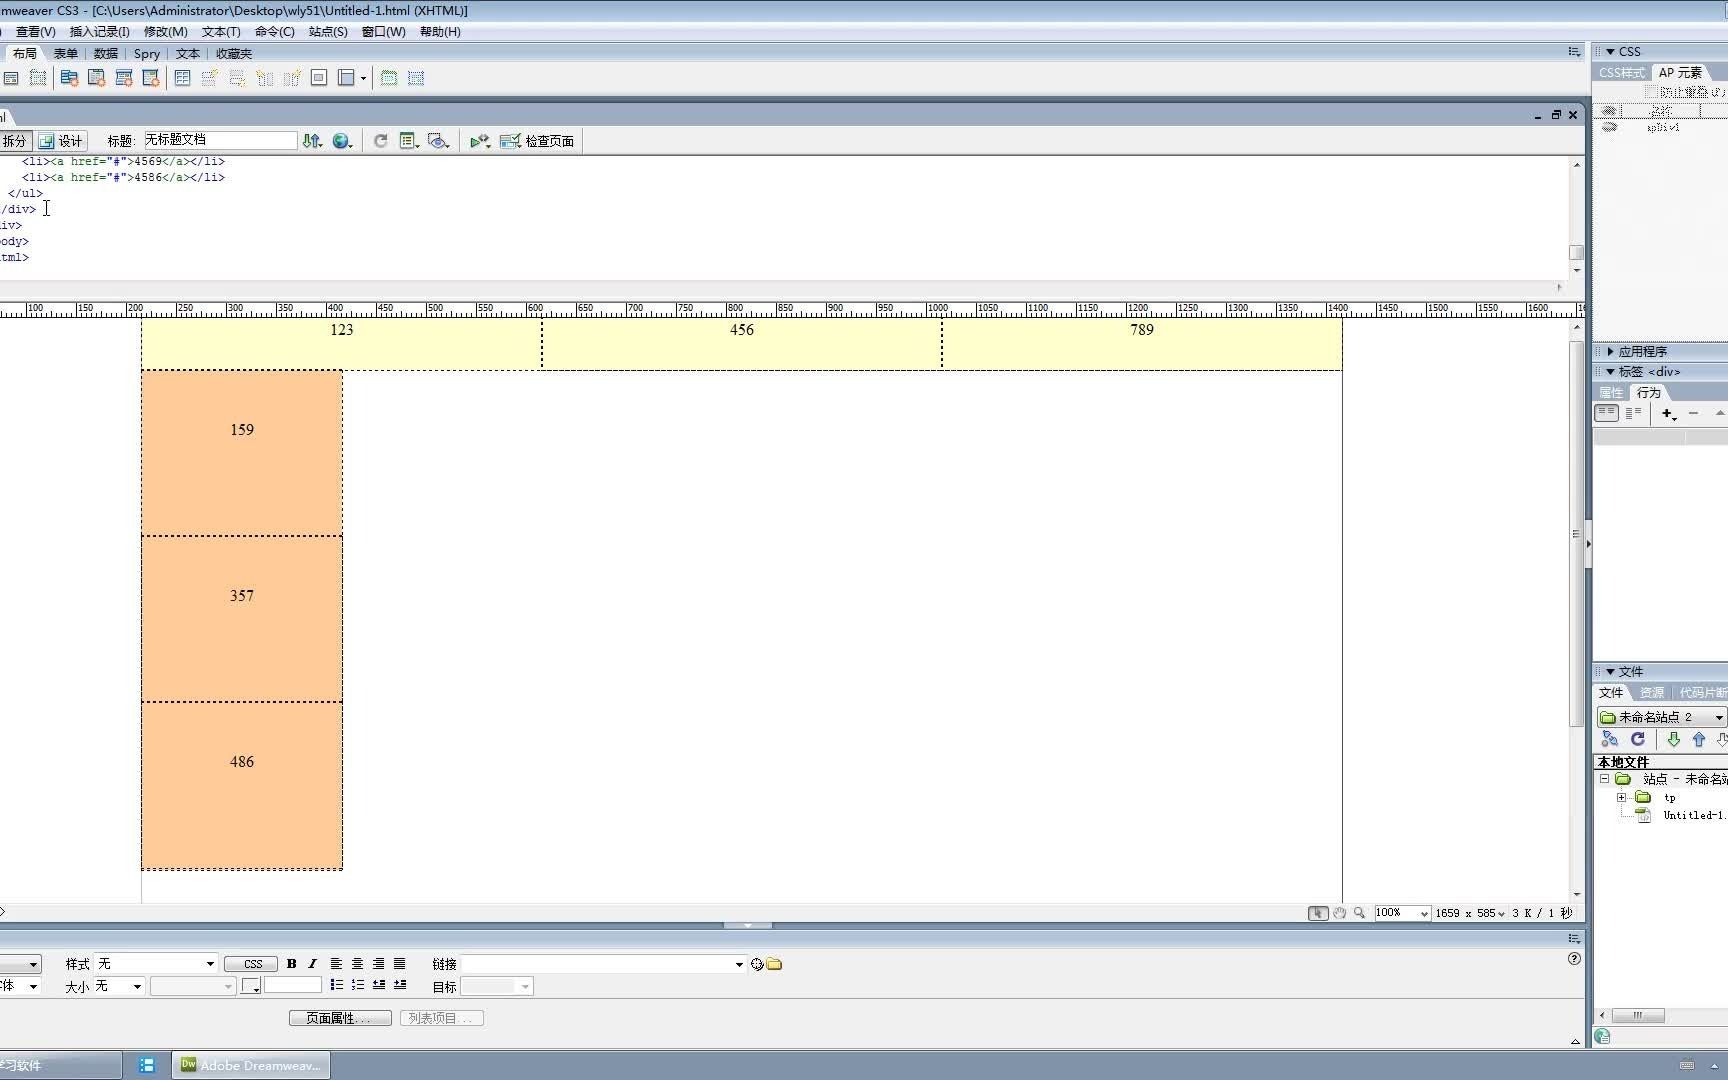This screenshot has height=1080, width=1728.
Task: Open the 表单 Forms insert tab
Action: 66,53
